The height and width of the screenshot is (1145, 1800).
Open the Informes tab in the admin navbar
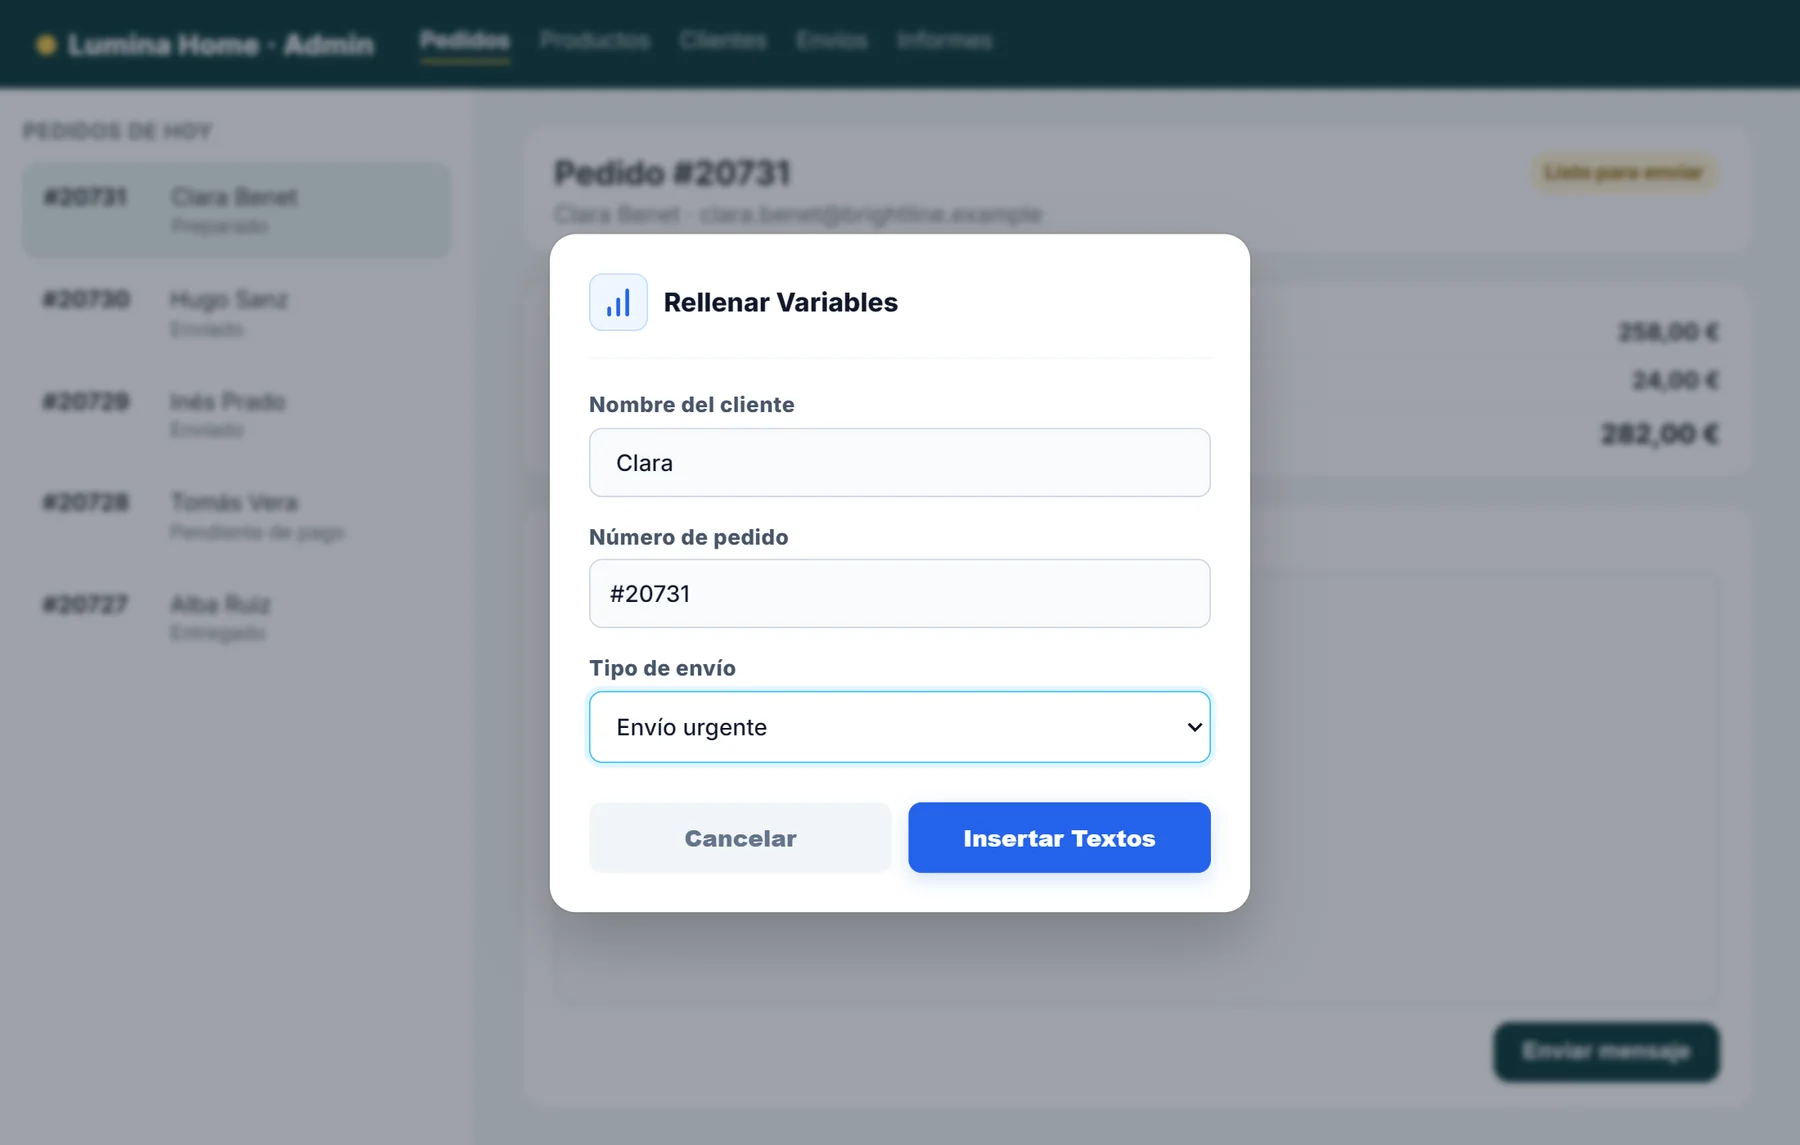(x=944, y=41)
